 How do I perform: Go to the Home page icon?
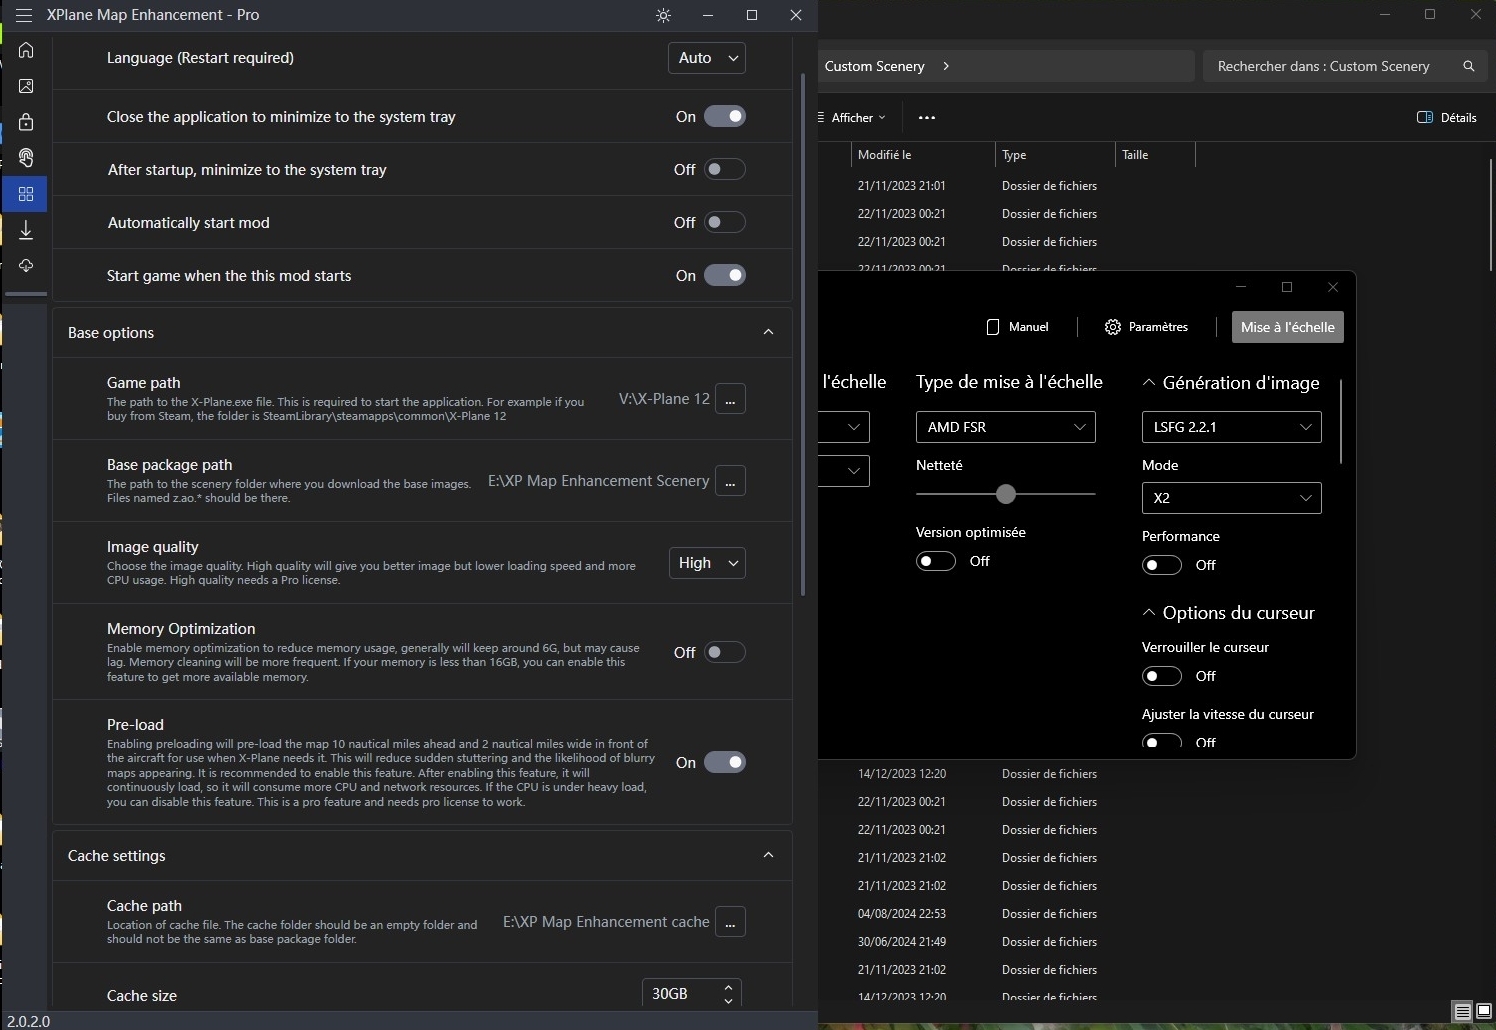pyautogui.click(x=26, y=50)
